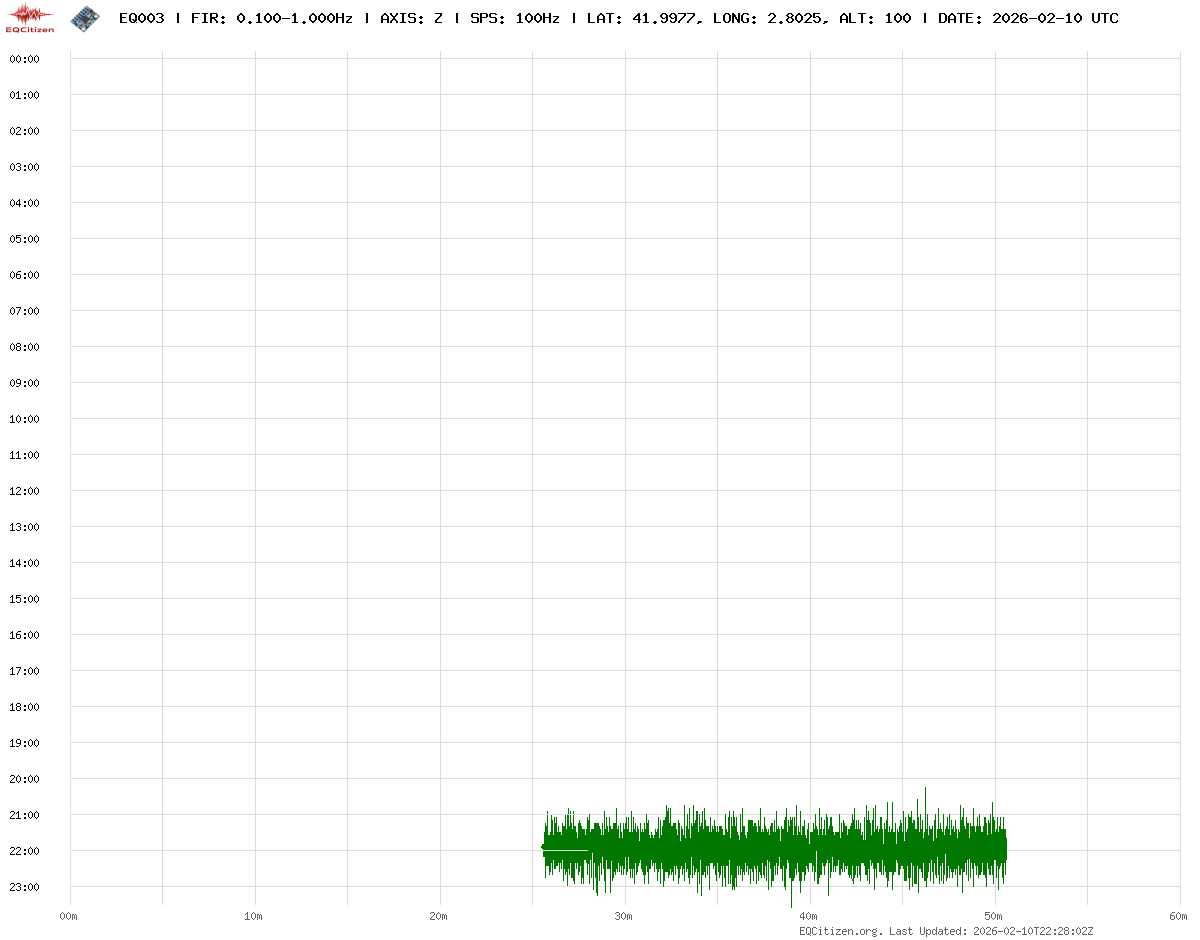
Task: Select the 22:00 hour row label
Action: [x=24, y=851]
